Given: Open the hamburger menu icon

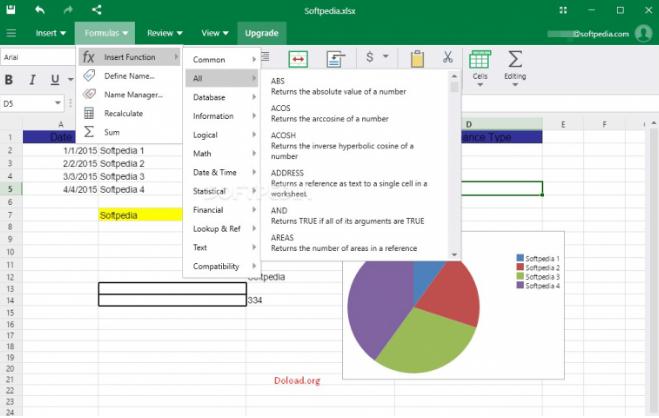Looking at the screenshot, I should (x=11, y=33).
